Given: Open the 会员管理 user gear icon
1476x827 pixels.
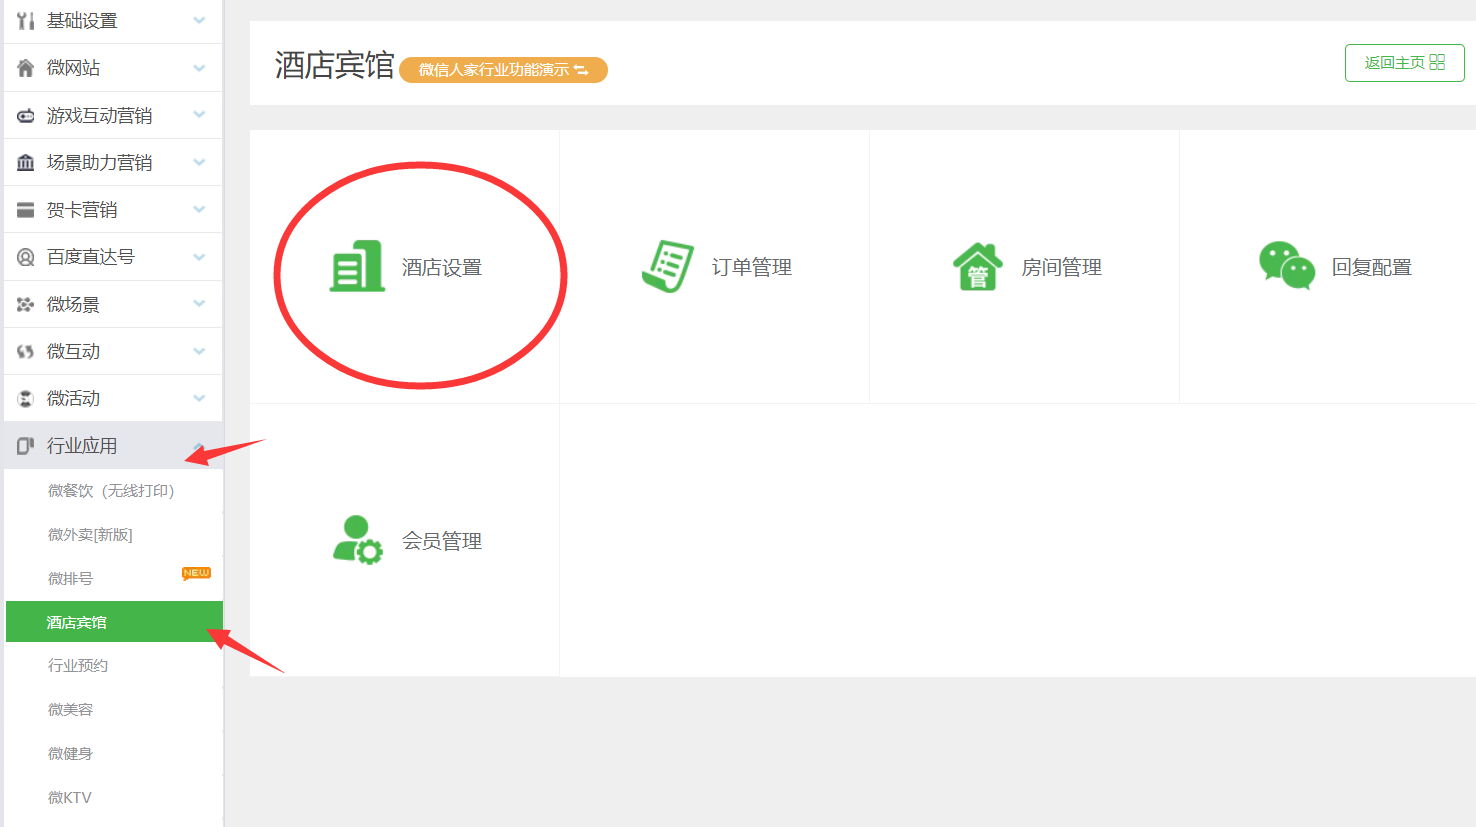Looking at the screenshot, I should tap(357, 540).
